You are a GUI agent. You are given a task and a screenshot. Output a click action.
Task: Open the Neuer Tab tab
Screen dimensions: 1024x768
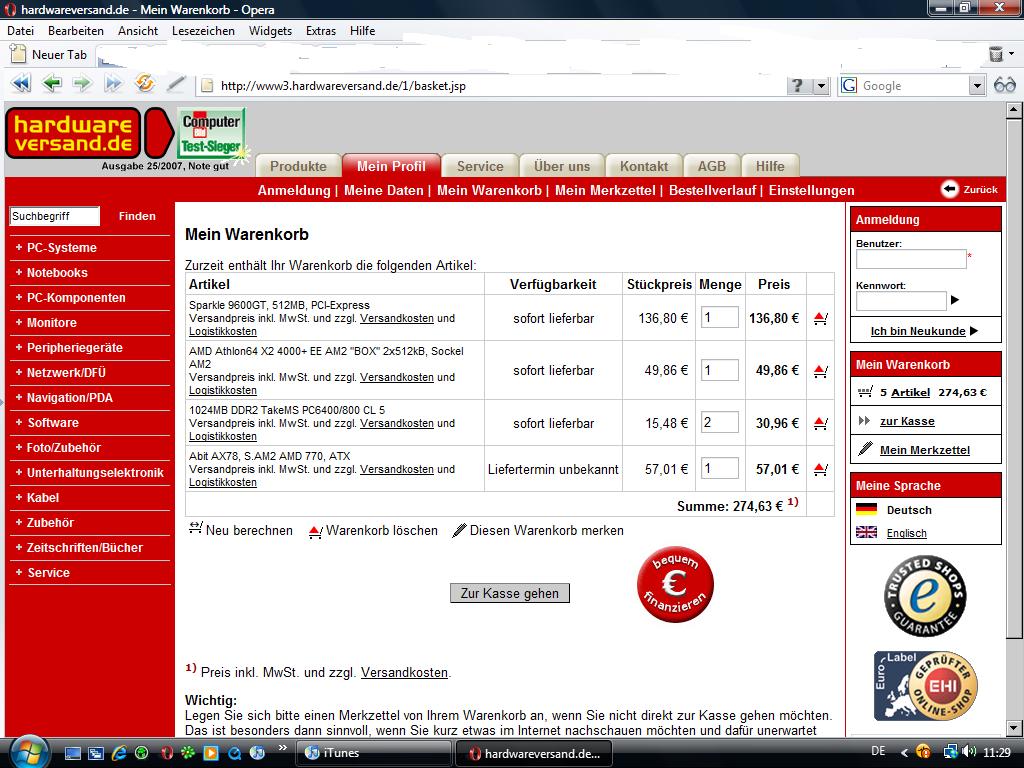coord(50,55)
